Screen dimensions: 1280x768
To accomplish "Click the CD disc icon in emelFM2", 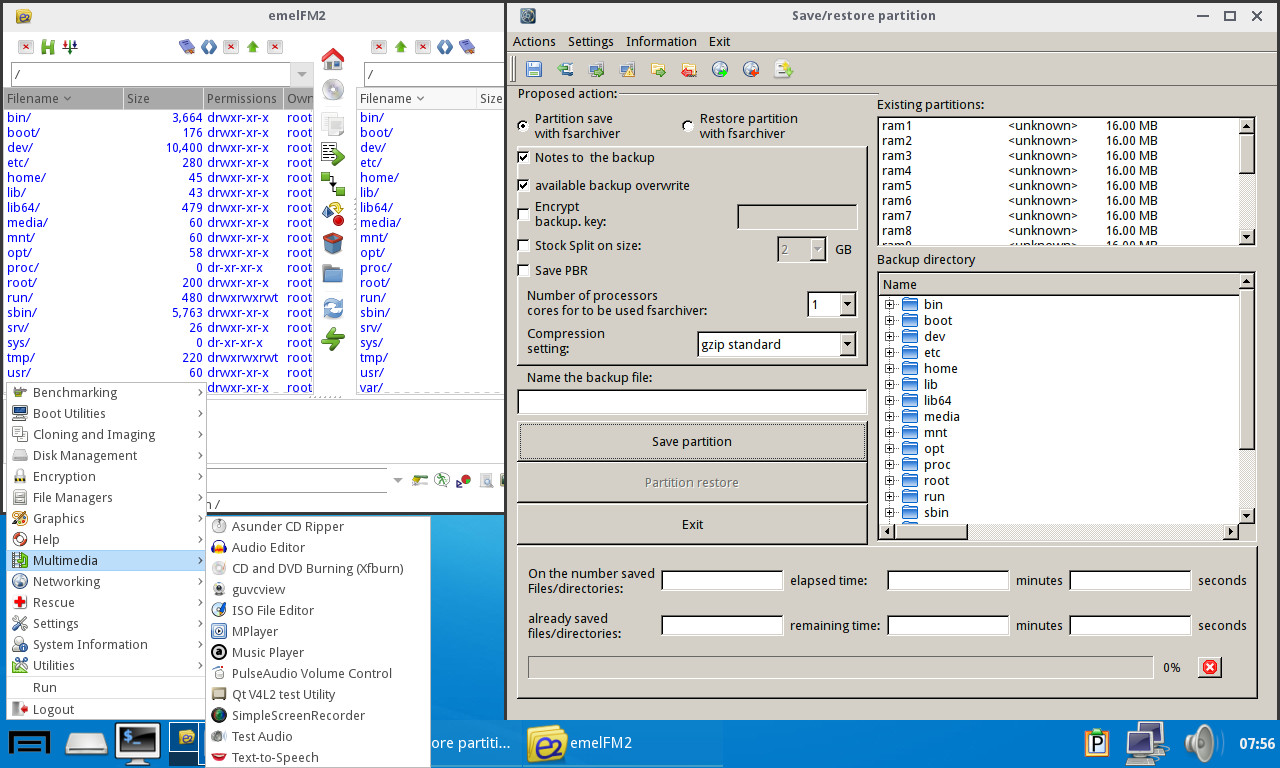I will (332, 90).
